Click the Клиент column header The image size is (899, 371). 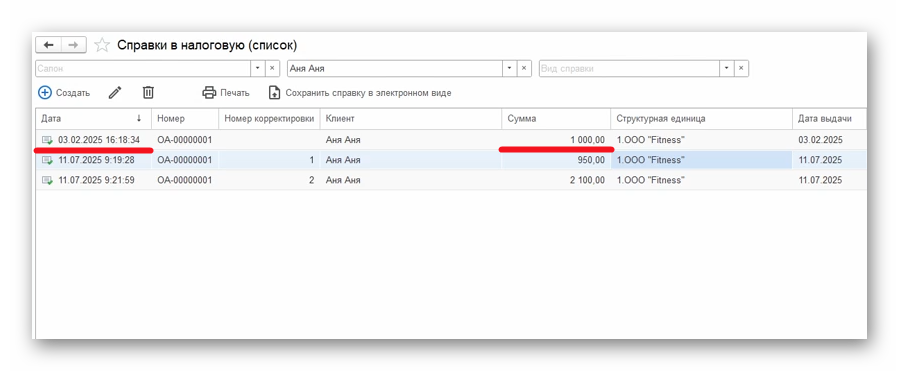coord(411,119)
